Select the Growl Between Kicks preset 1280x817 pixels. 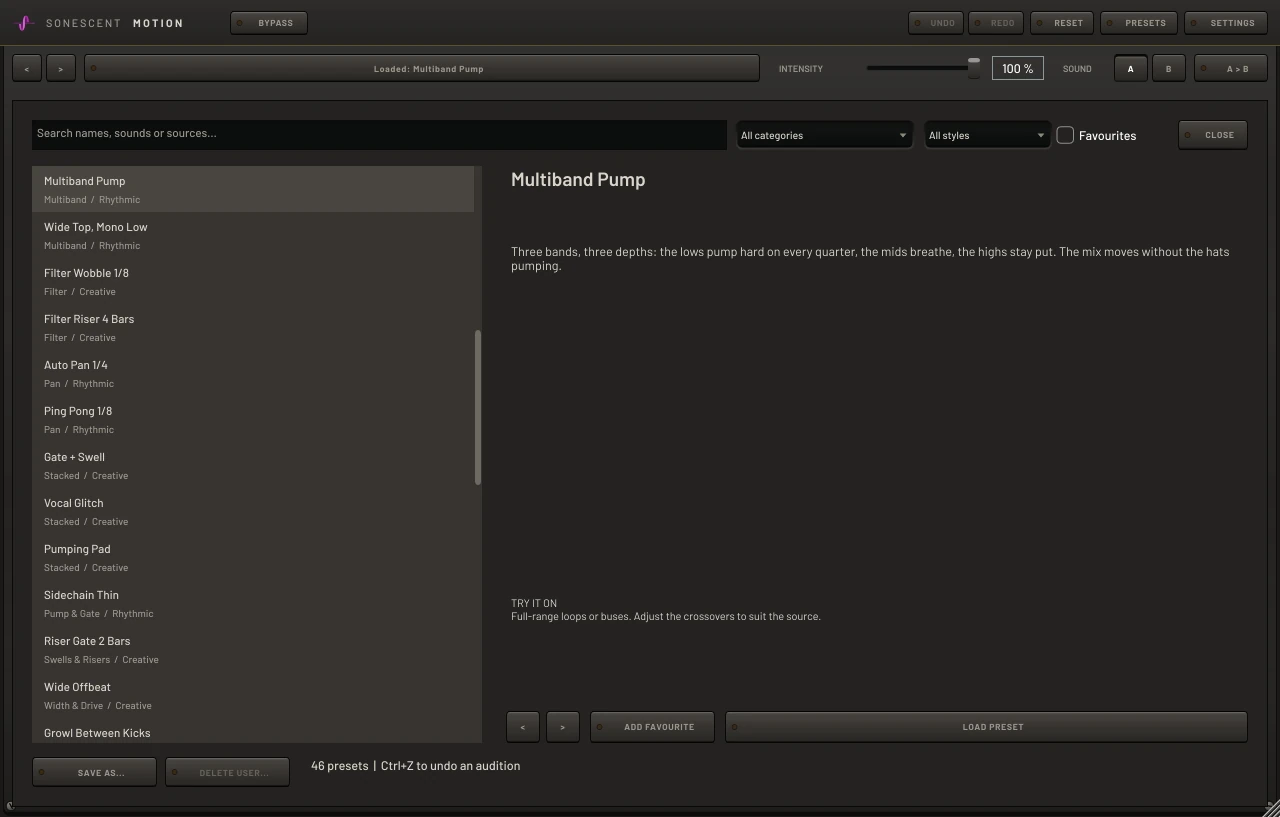(x=253, y=731)
